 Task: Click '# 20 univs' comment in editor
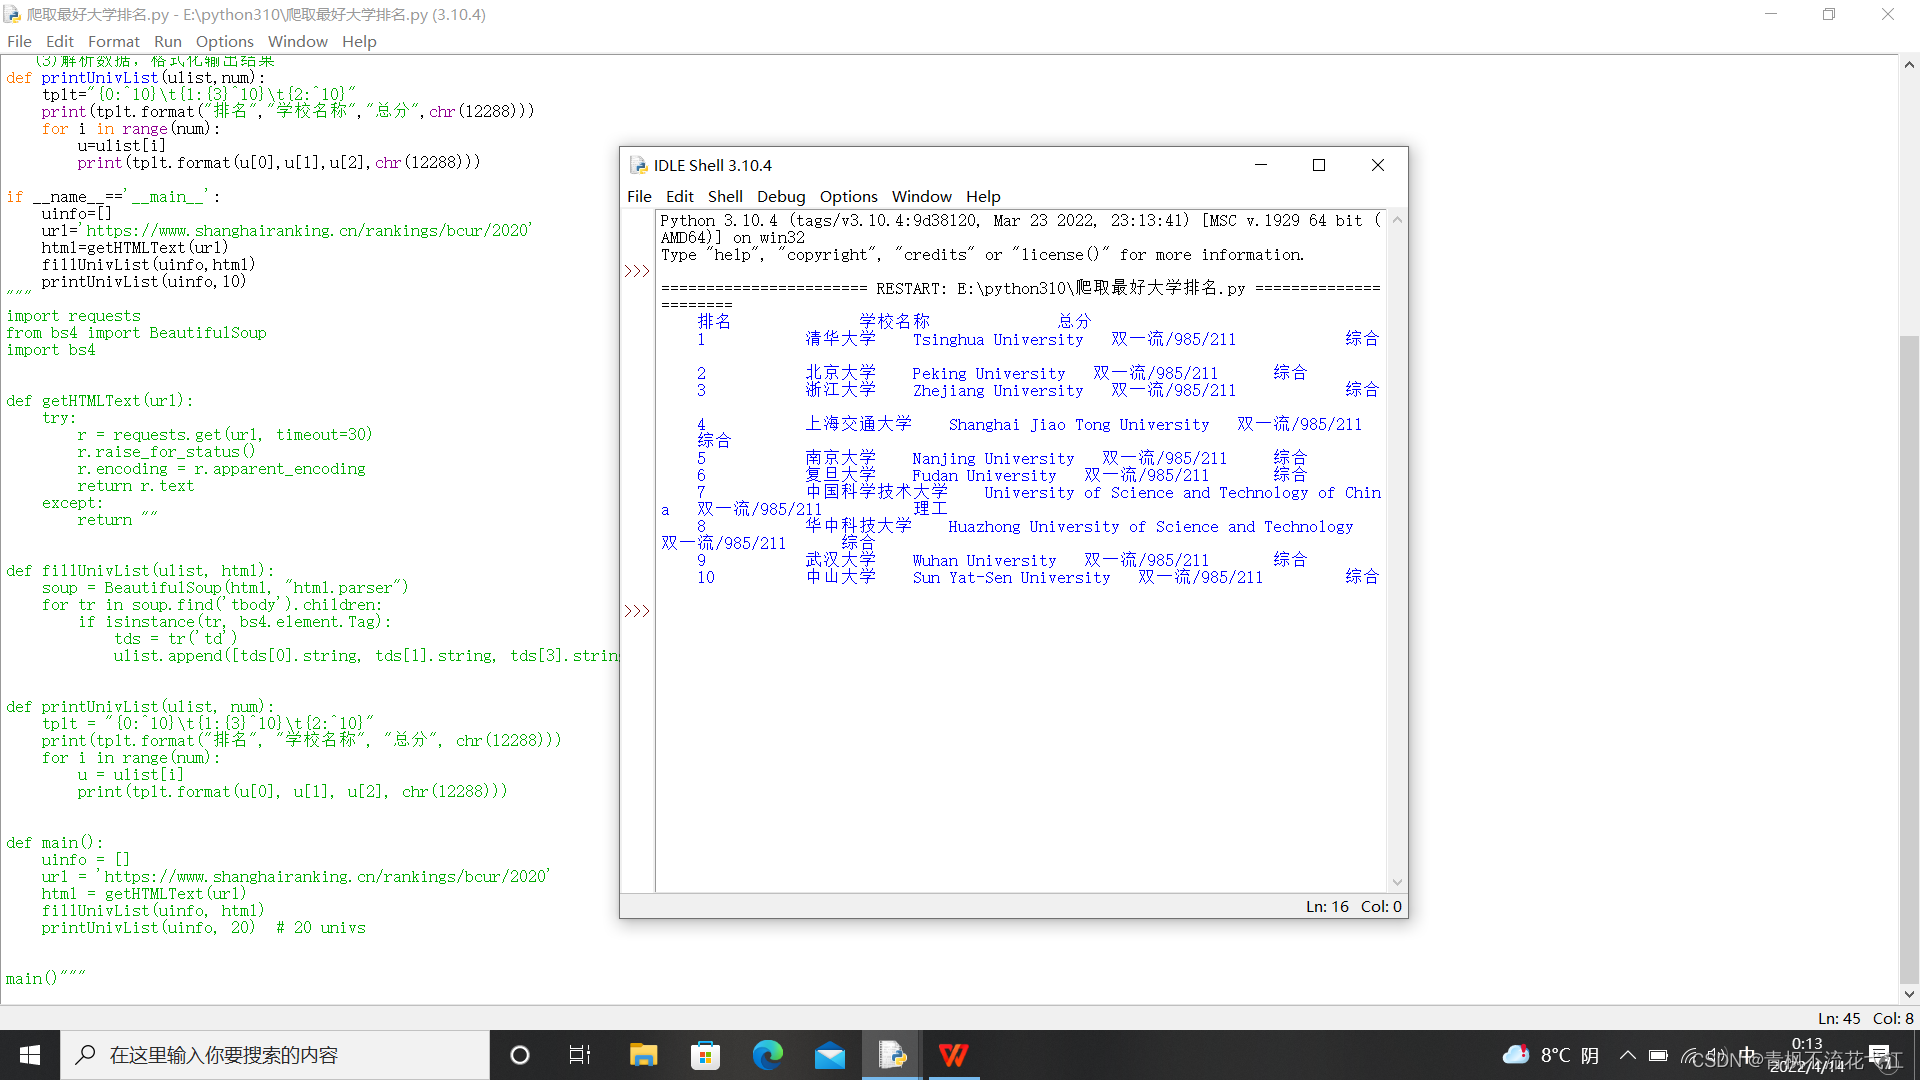(321, 928)
